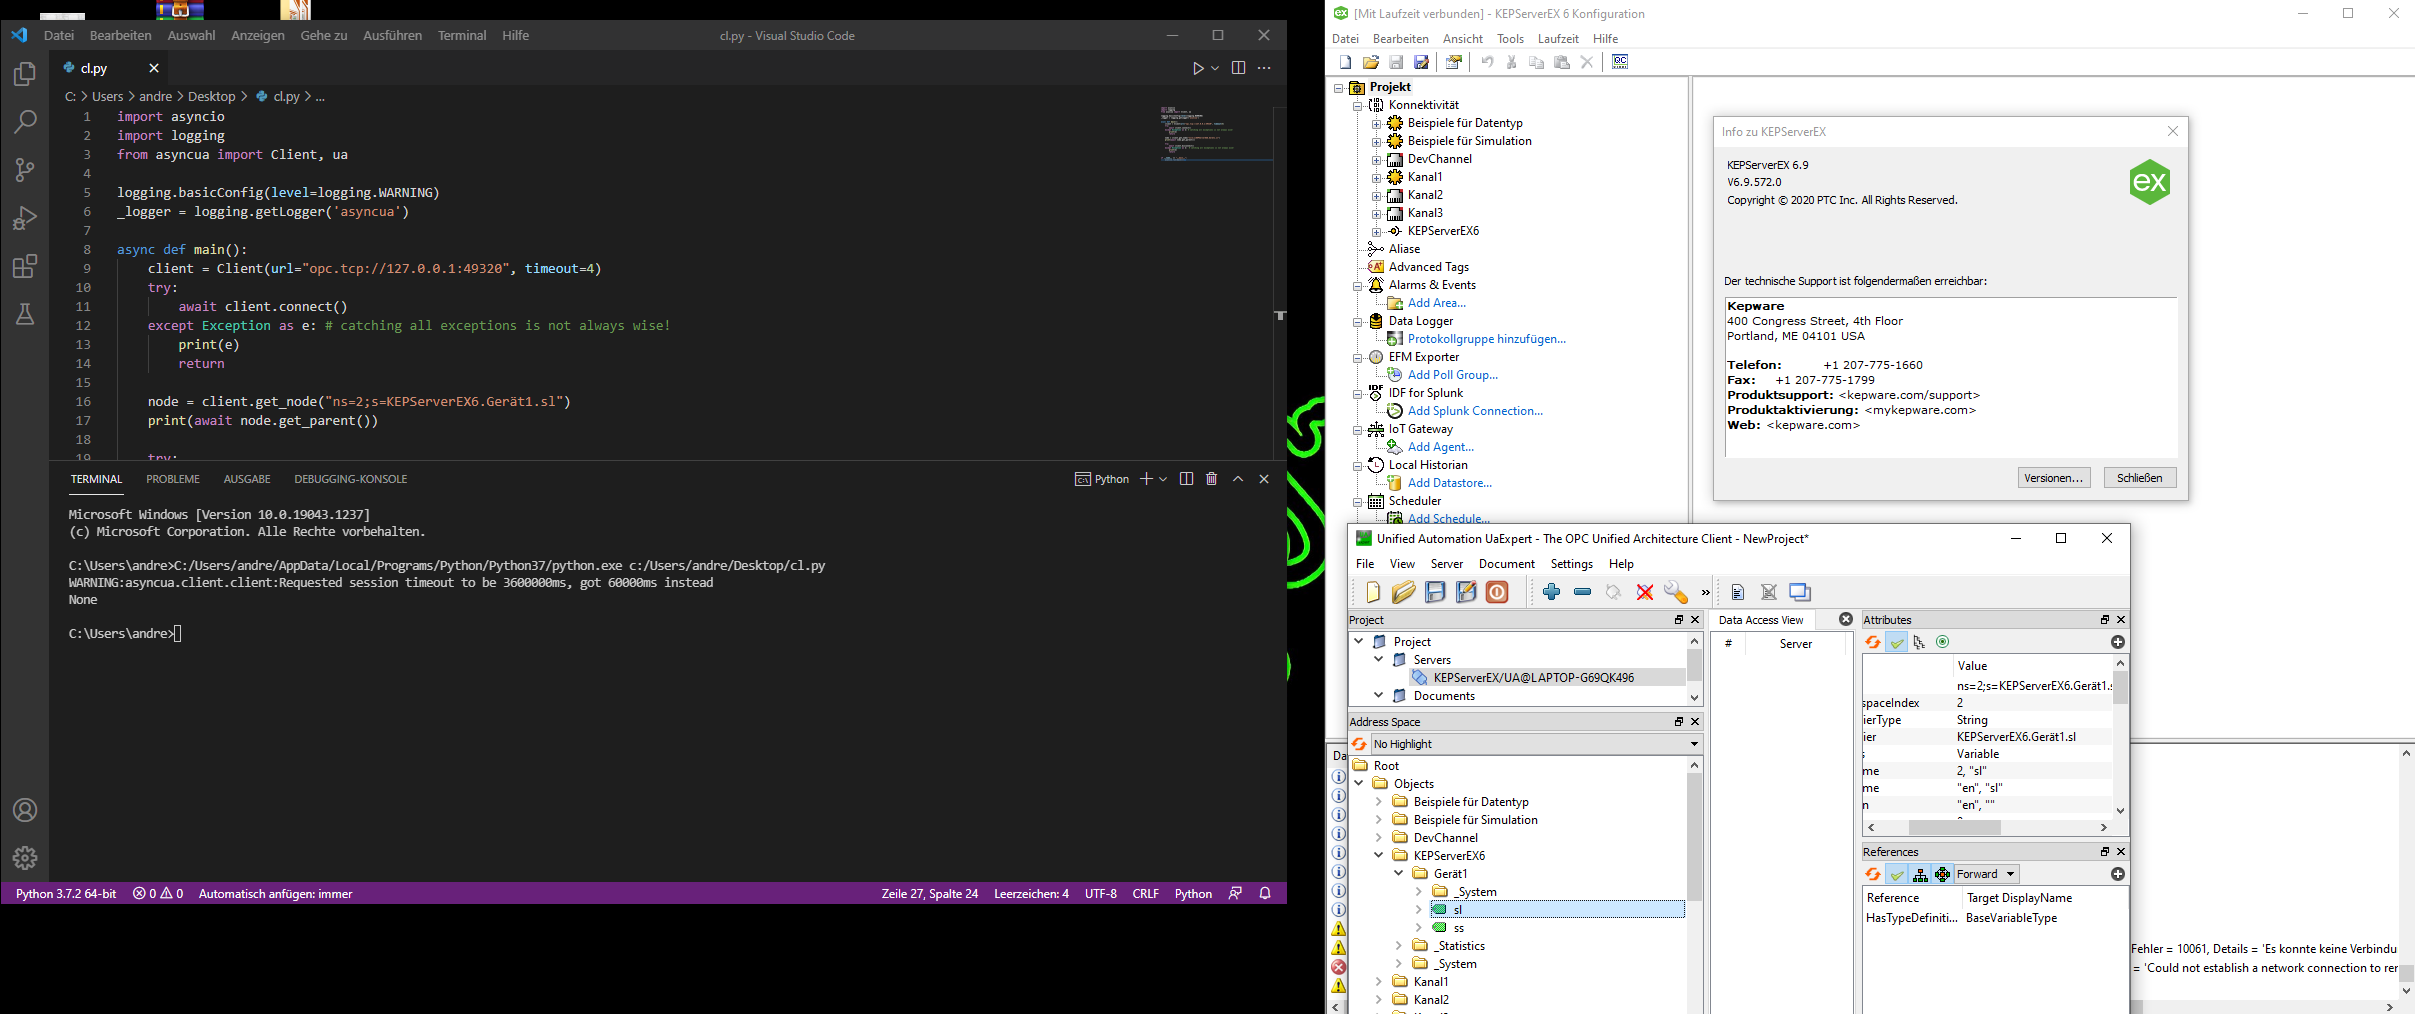Click Add Server plus icon in UaExpert
This screenshot has height=1014, width=2415.
(1551, 592)
